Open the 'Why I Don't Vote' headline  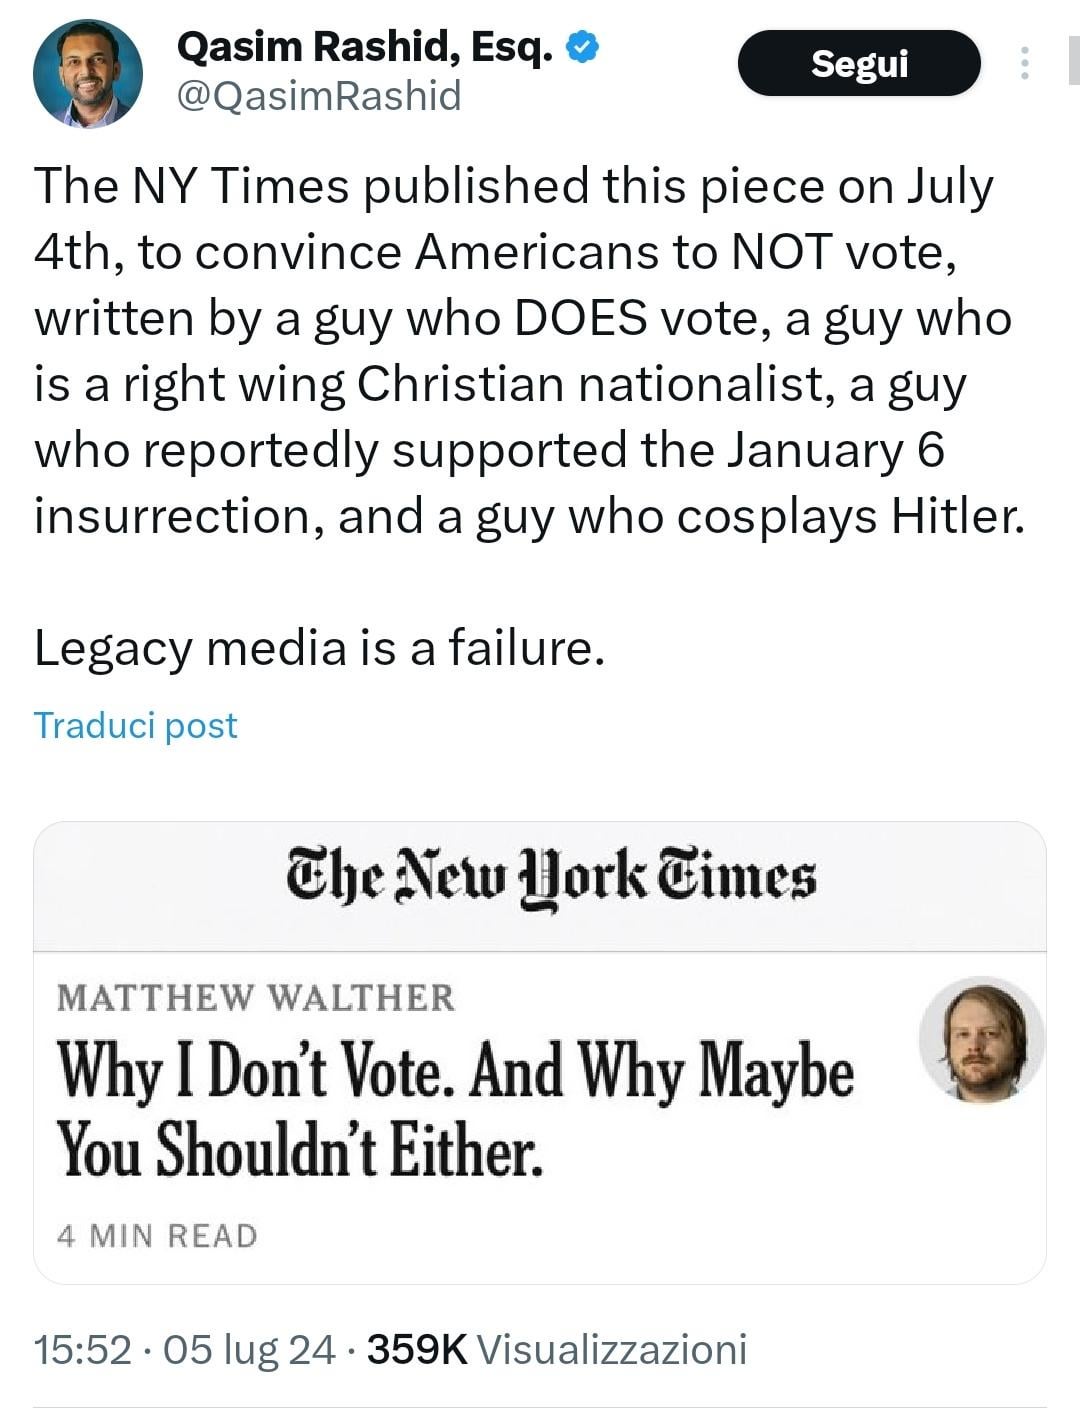[x=455, y=1109]
